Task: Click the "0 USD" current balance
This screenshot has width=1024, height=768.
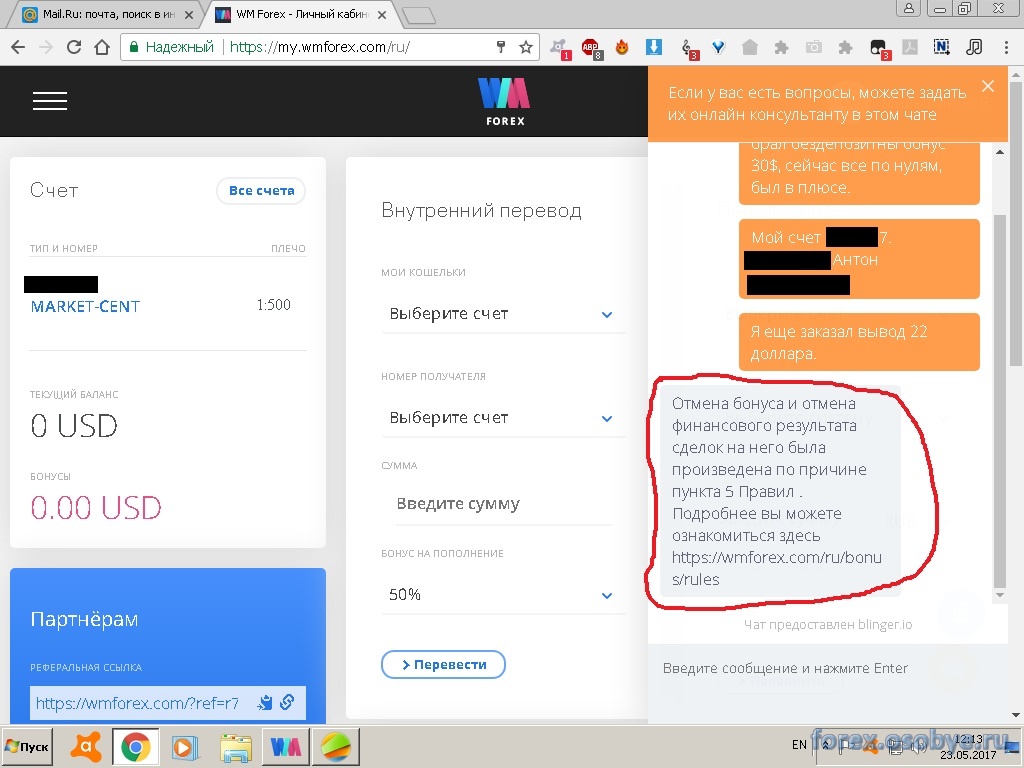Action: coord(74,426)
